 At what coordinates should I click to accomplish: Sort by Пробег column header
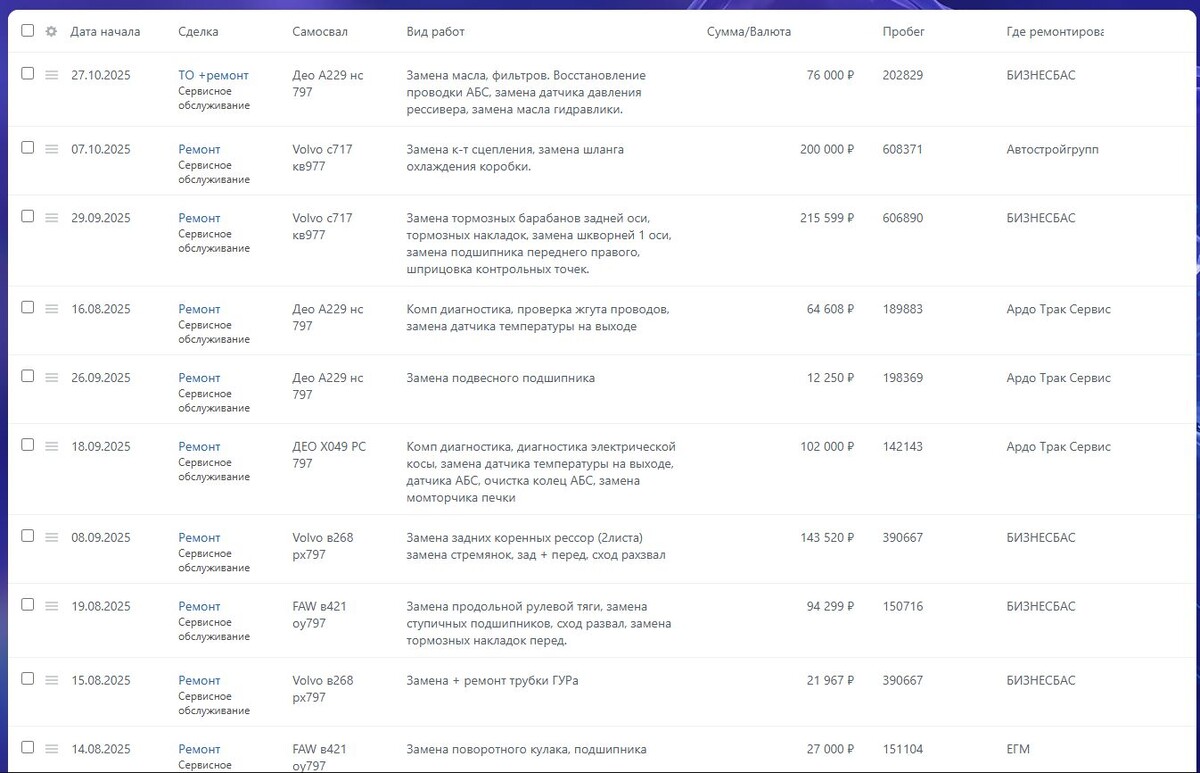click(903, 32)
